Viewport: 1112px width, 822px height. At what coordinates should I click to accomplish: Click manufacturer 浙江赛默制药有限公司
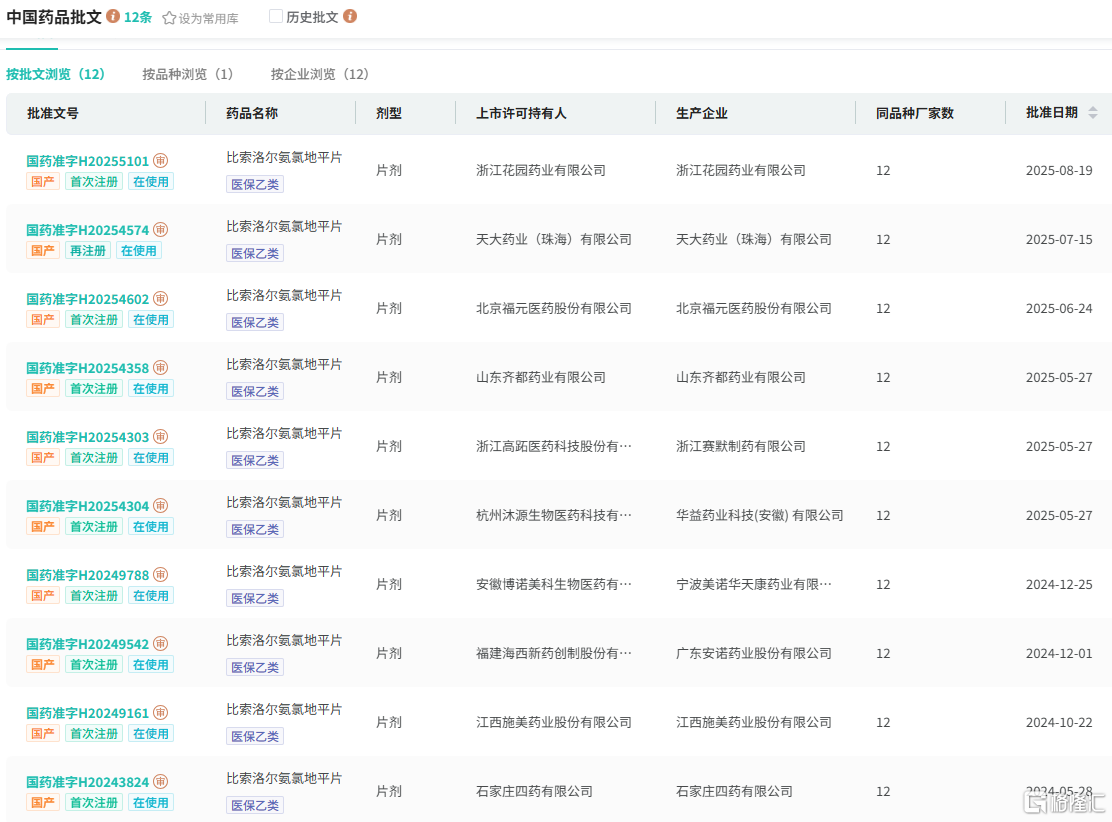741,446
